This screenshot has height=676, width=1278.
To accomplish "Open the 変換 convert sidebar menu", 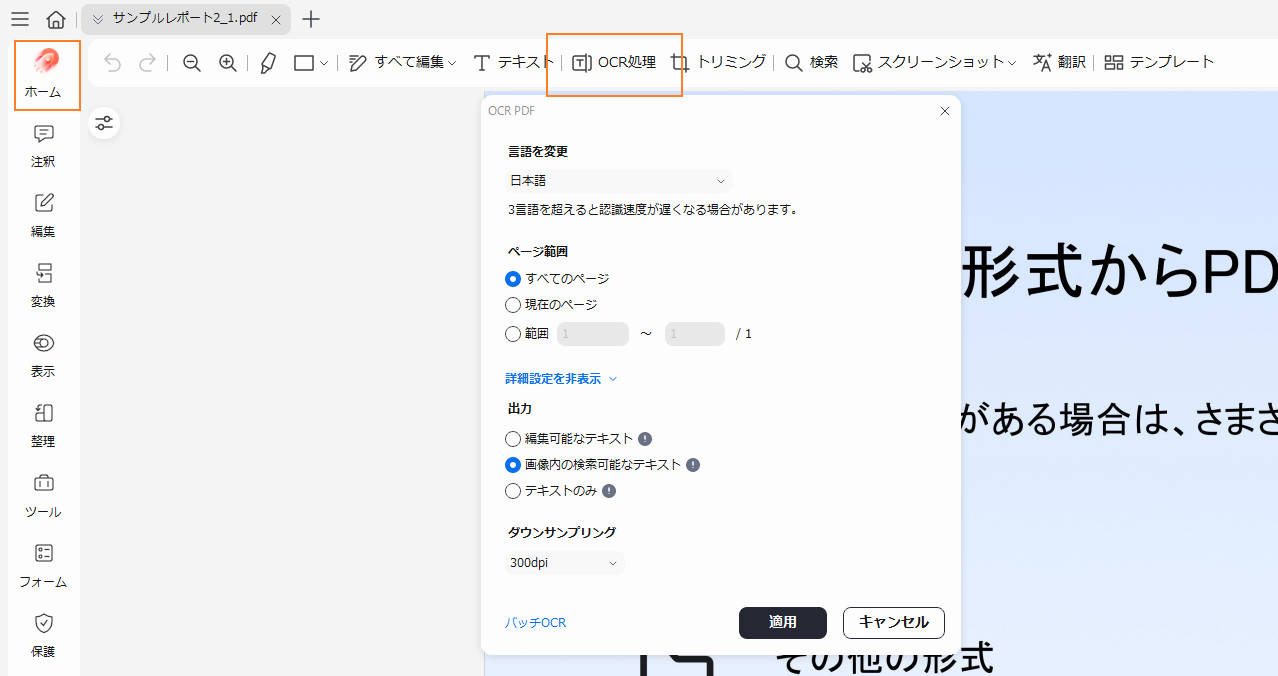I will pos(43,286).
